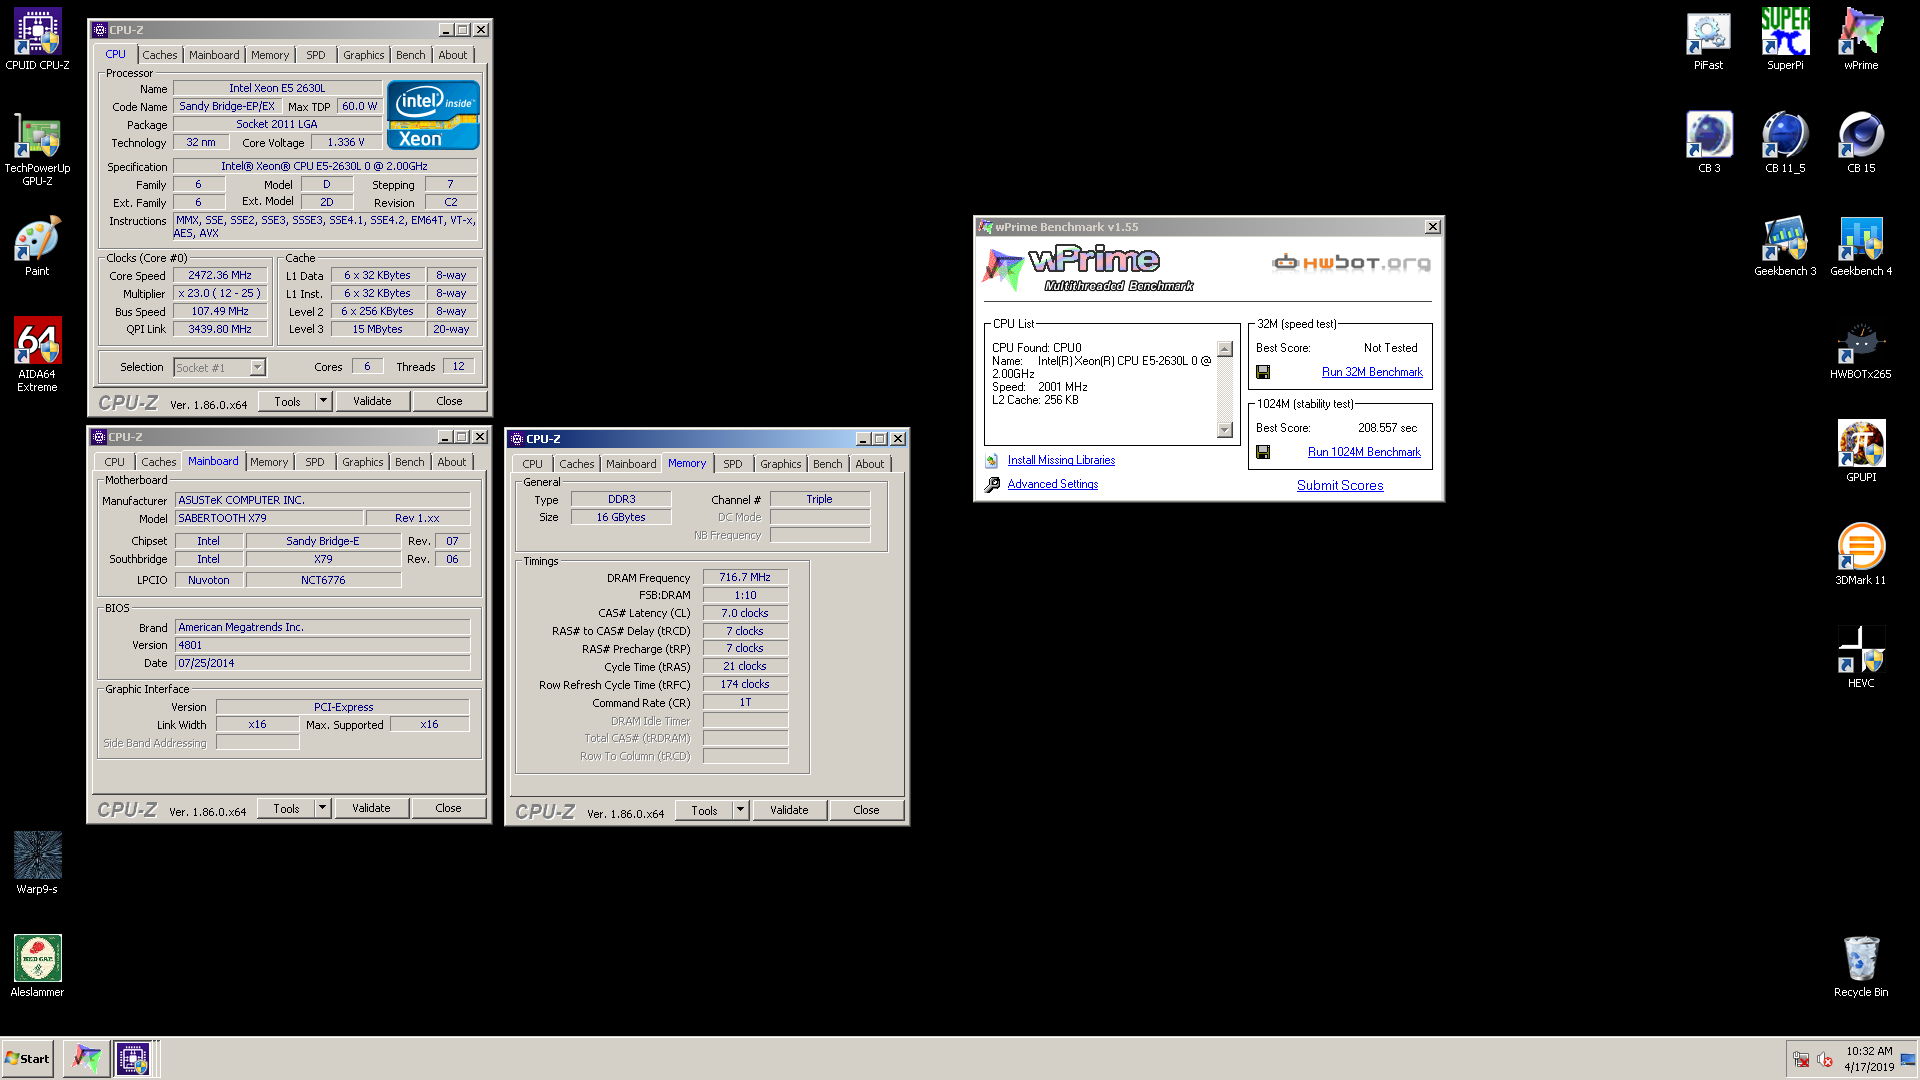1920x1080 pixels.
Task: Open Graphics tab in Mainboard CPU-Z window
Action: pyautogui.click(x=362, y=462)
